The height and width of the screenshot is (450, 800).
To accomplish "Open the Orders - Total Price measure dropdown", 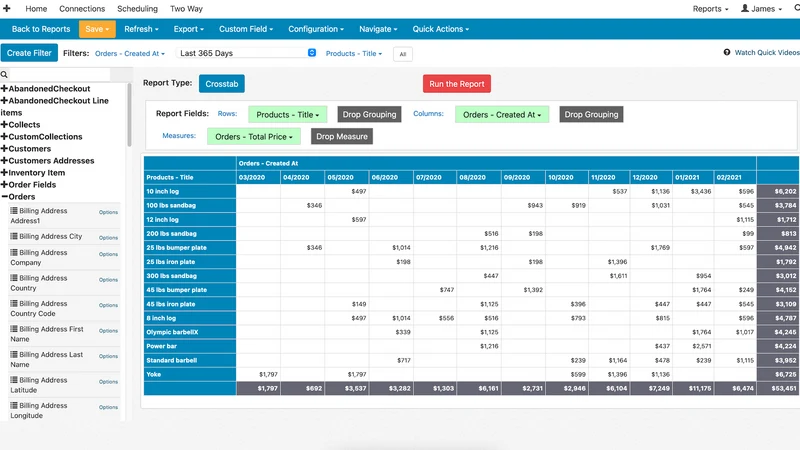I will [x=254, y=137].
